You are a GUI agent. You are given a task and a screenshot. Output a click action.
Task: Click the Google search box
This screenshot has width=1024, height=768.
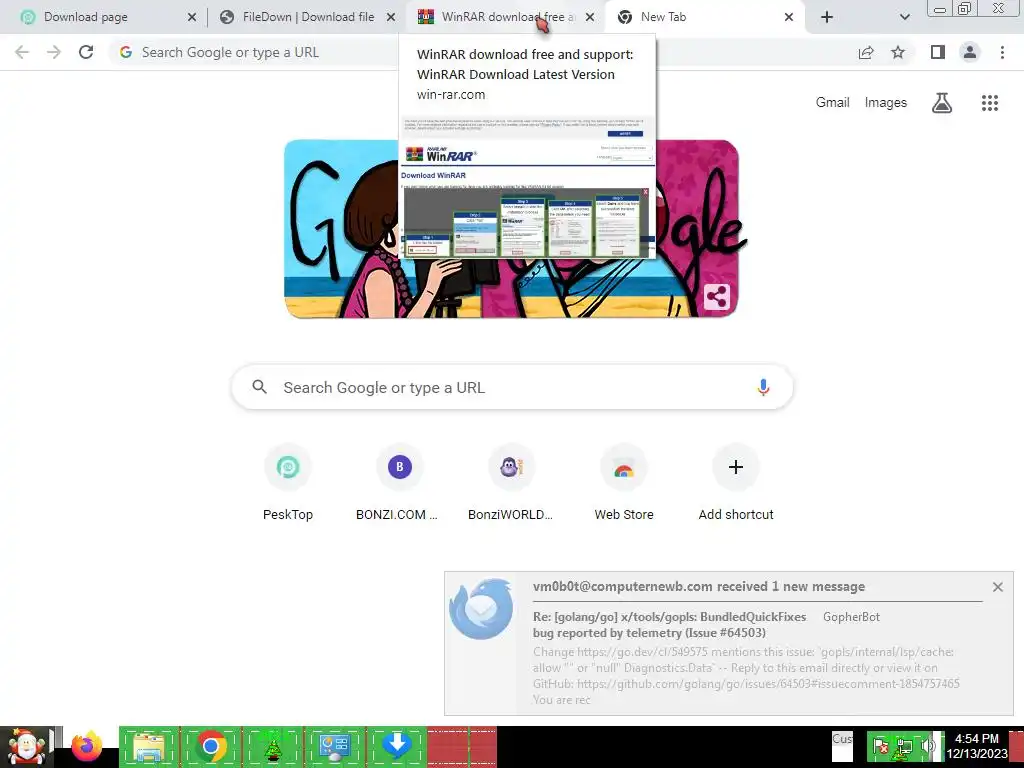pyautogui.click(x=513, y=387)
